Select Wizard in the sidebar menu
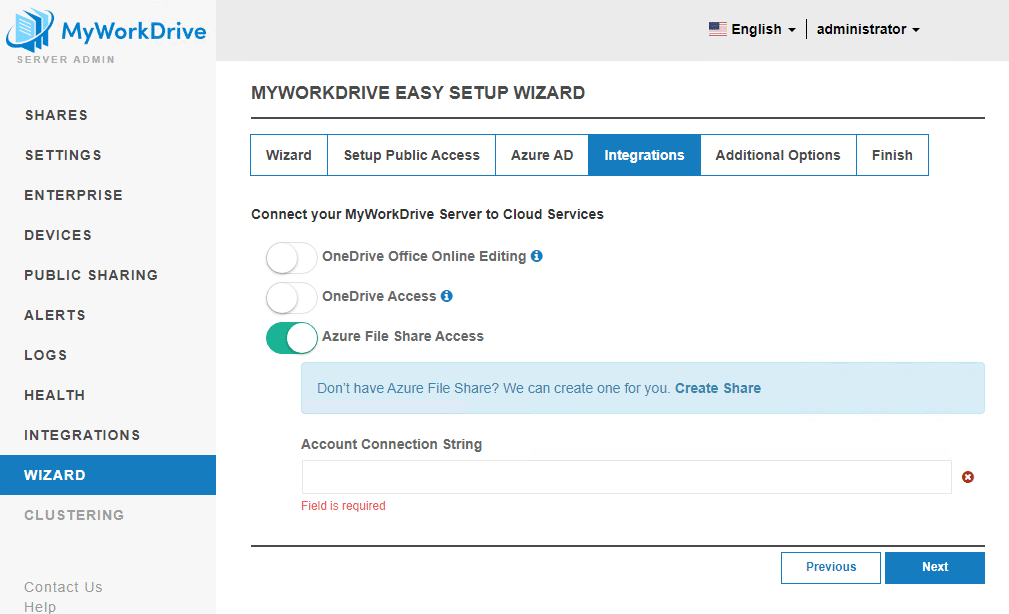 108,475
